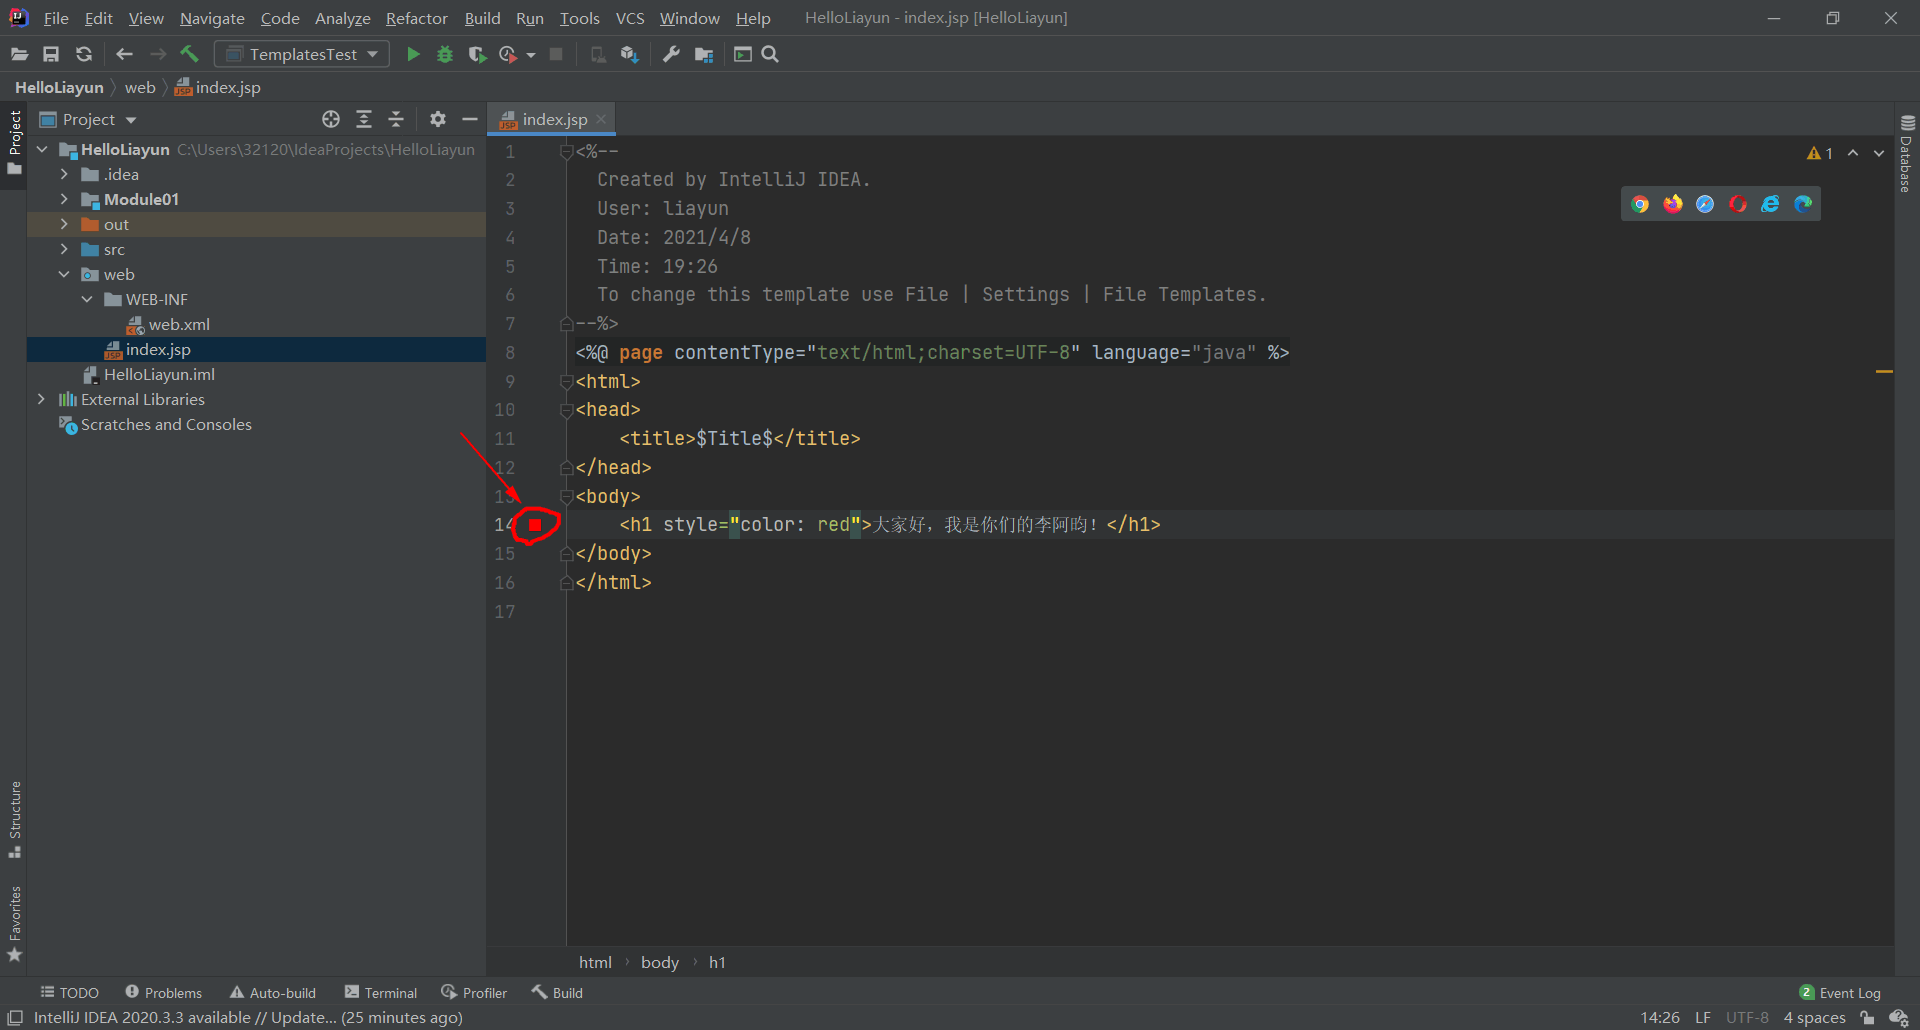This screenshot has height=1030, width=1920.
Task: Open the Event Log
Action: (x=1840, y=992)
